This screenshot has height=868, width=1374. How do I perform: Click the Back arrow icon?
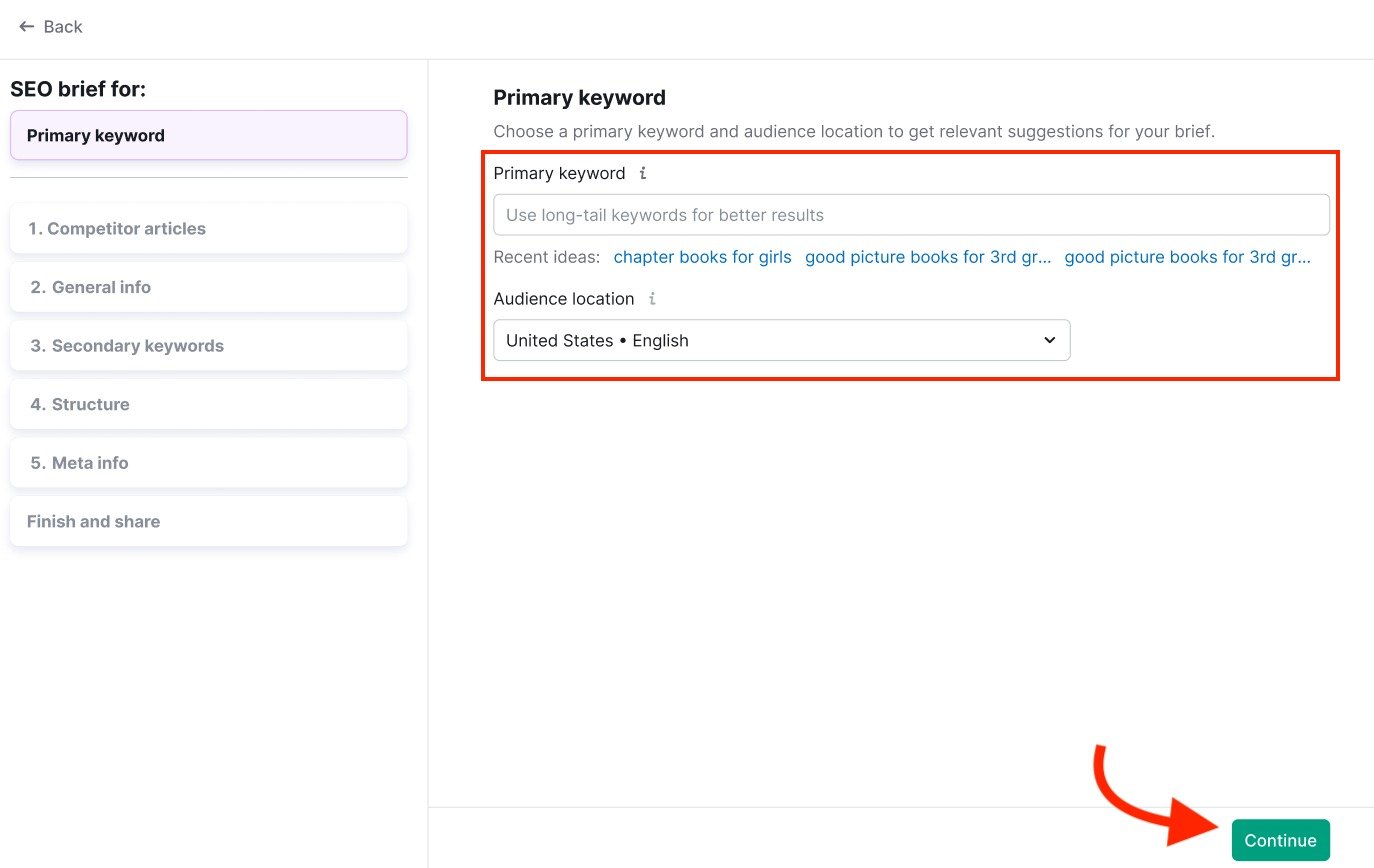[25, 27]
